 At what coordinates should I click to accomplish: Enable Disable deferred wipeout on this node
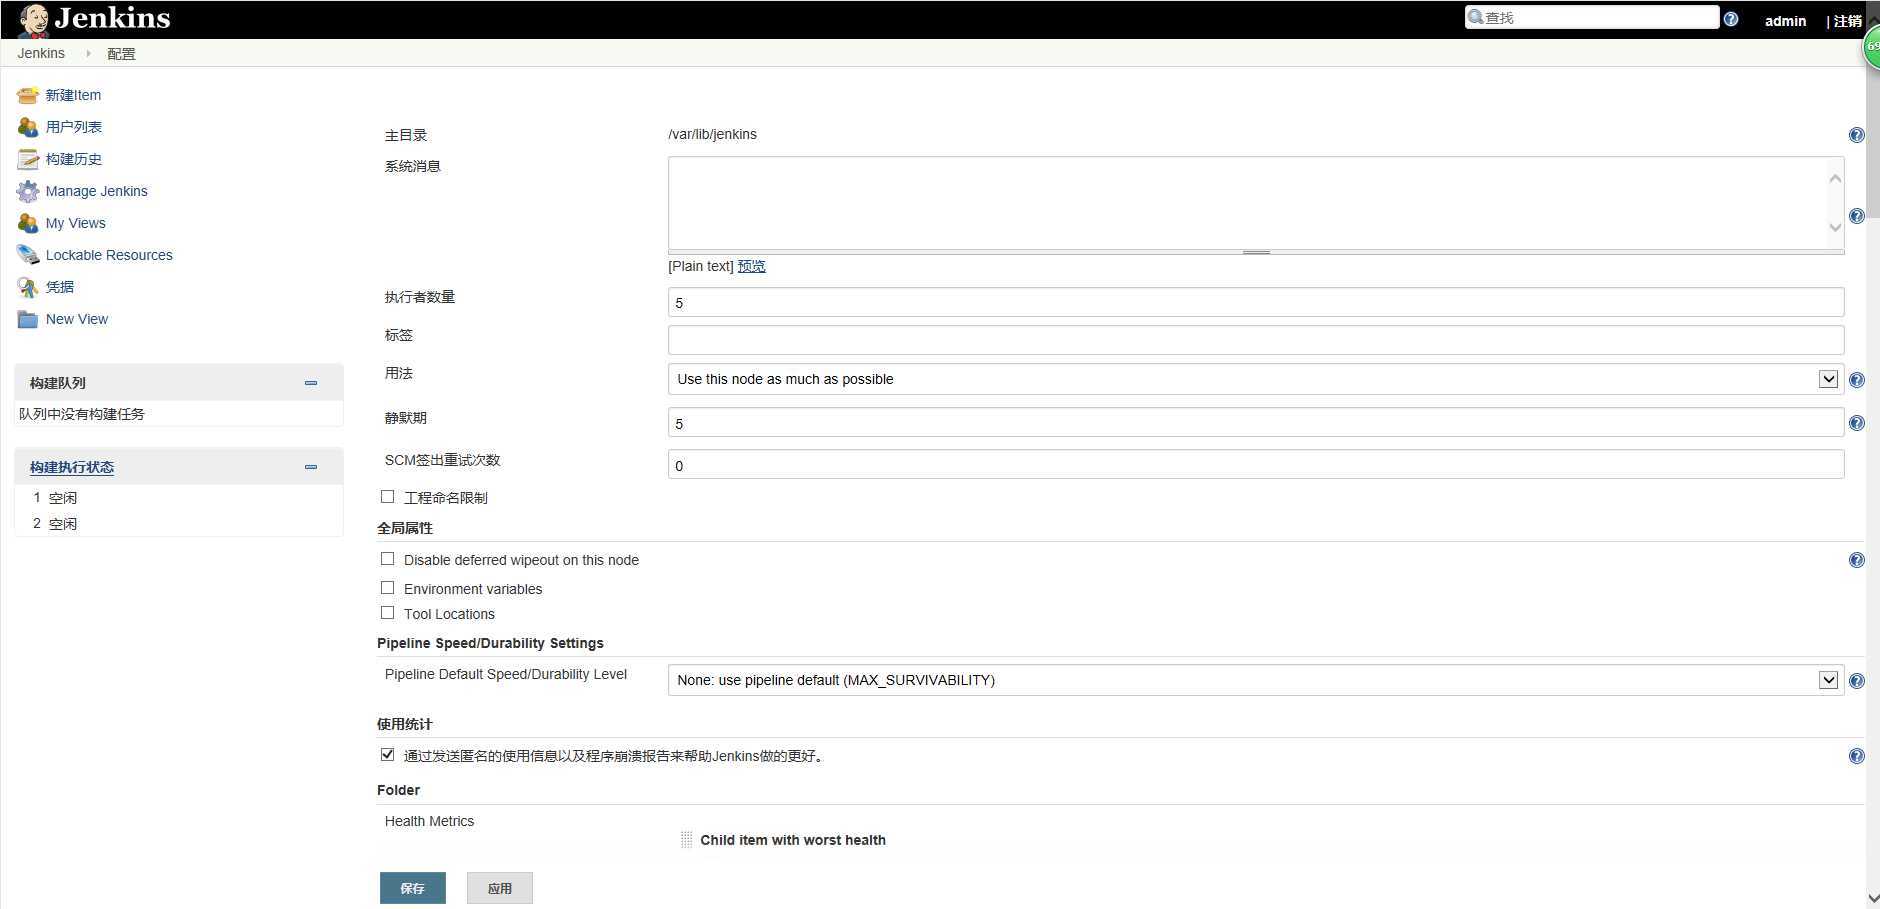coord(387,559)
